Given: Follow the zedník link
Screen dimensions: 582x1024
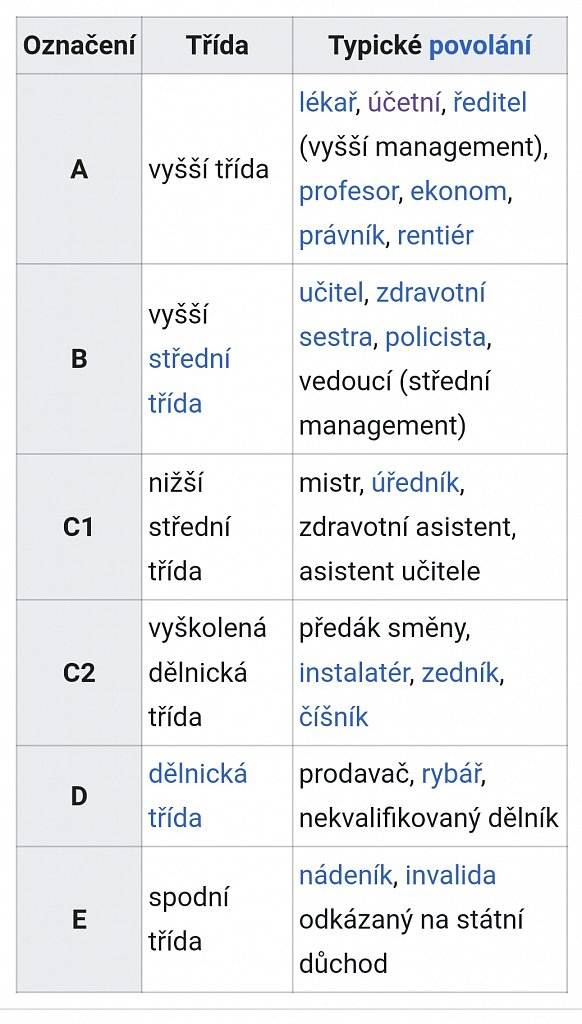Looking at the screenshot, I should 461,673.
